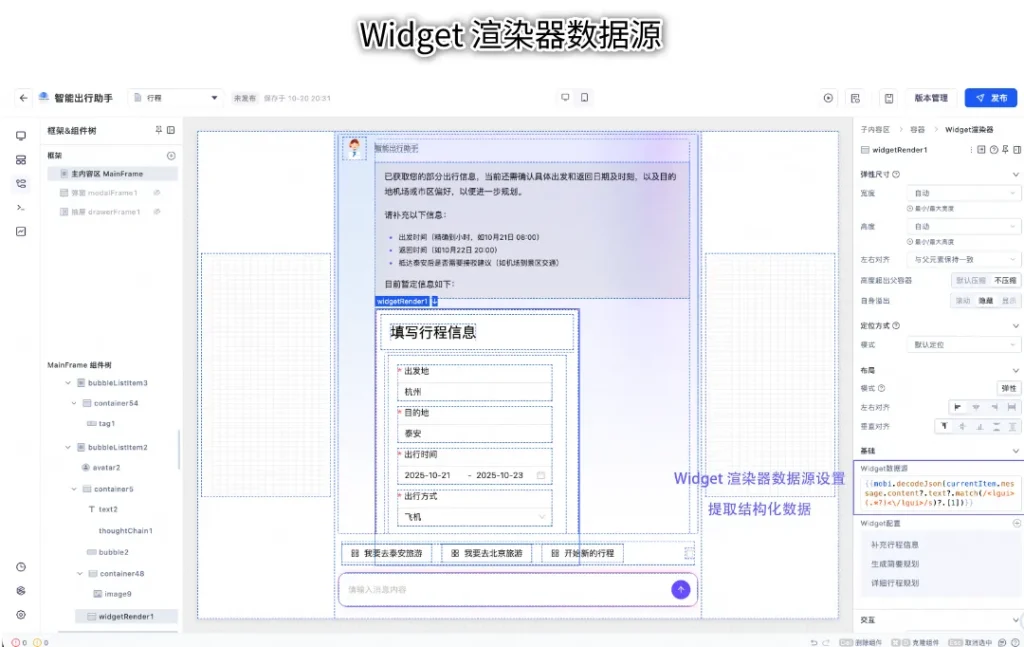Add a Widget配置 item with the plus icon
The width and height of the screenshot is (1024, 647).
pyautogui.click(x=1016, y=523)
